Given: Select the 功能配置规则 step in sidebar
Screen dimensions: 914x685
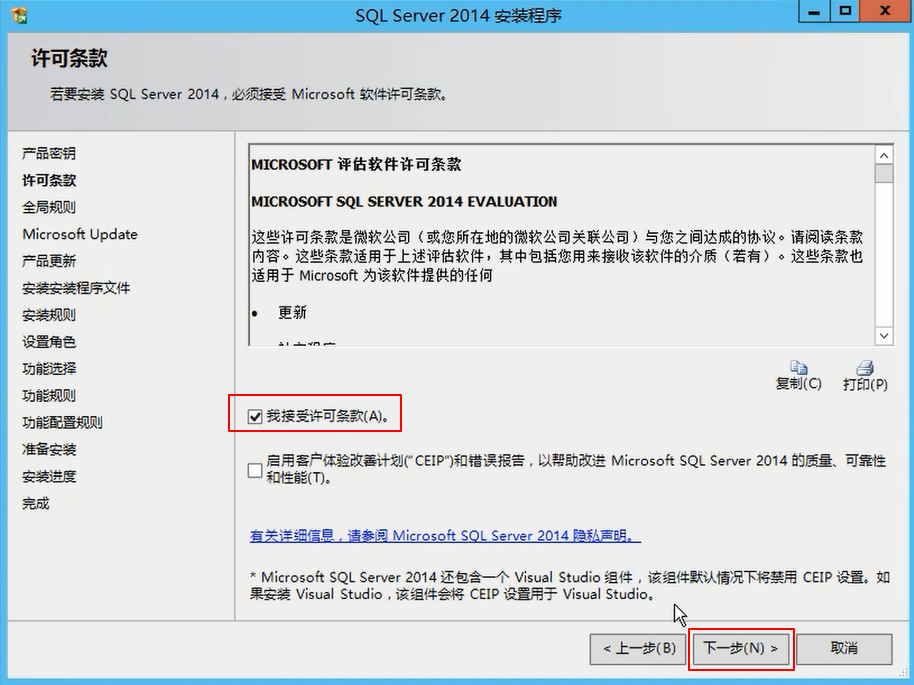Looking at the screenshot, I should click(x=62, y=422).
